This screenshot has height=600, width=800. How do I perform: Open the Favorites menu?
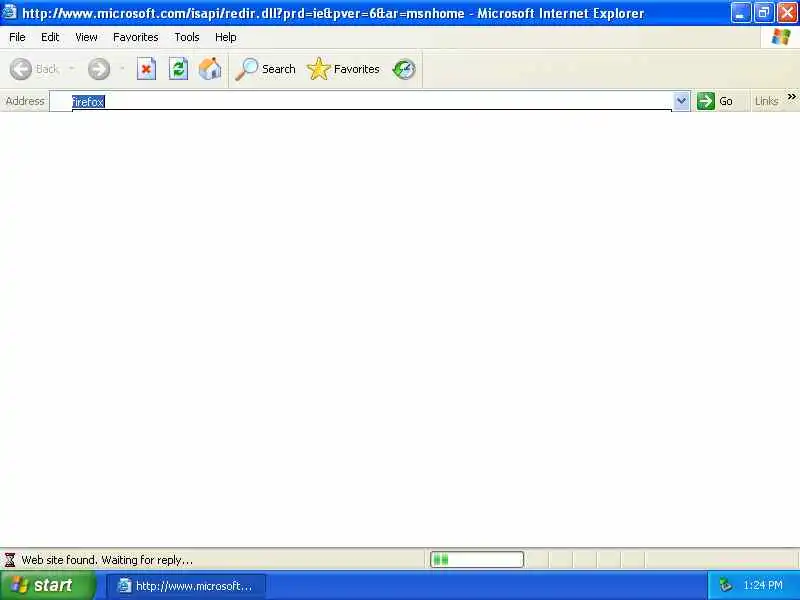click(x=136, y=37)
